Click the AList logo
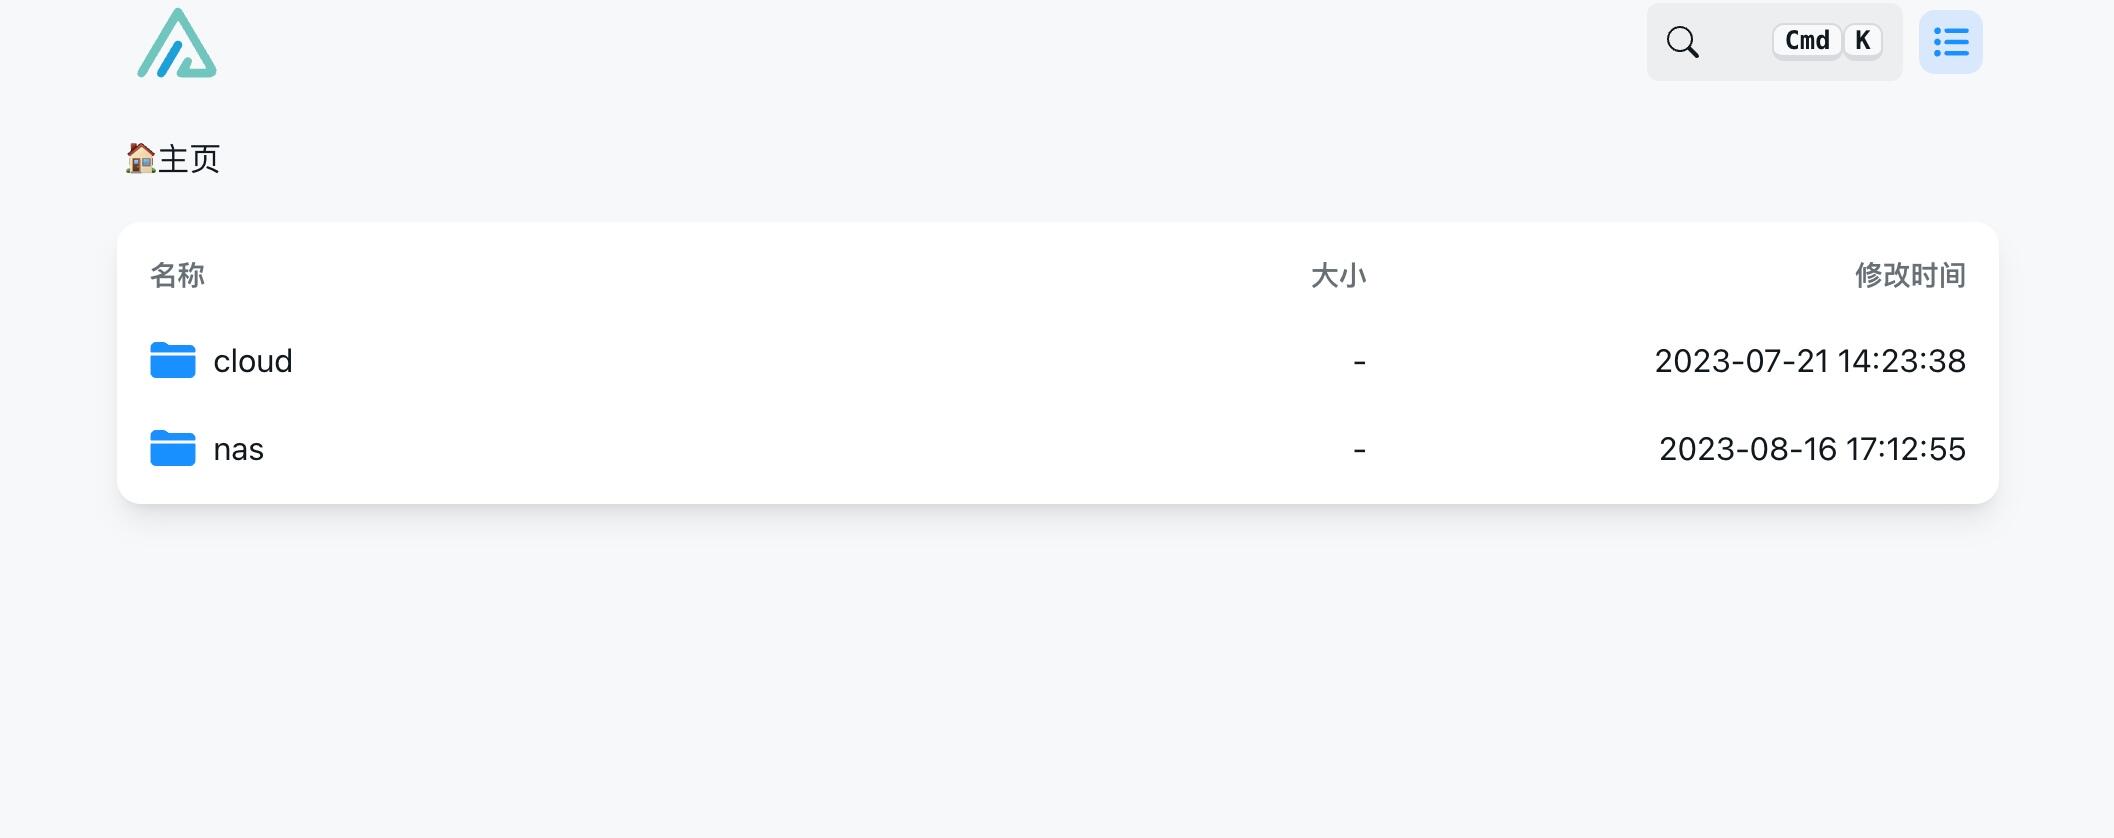The image size is (2114, 838). 177,44
